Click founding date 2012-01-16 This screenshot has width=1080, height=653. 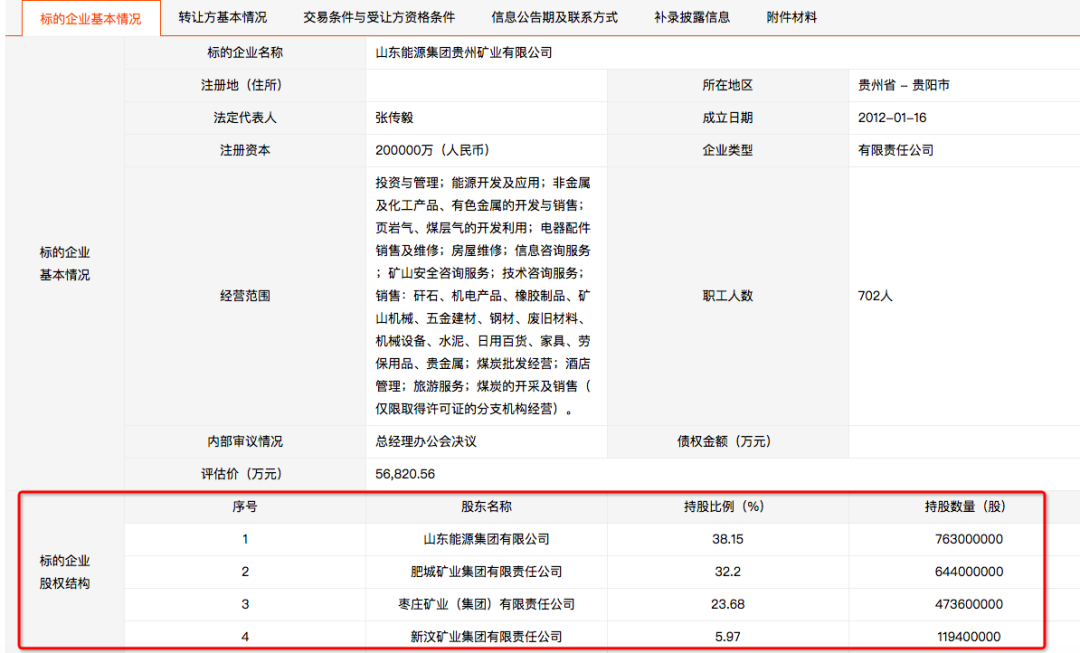pos(892,118)
